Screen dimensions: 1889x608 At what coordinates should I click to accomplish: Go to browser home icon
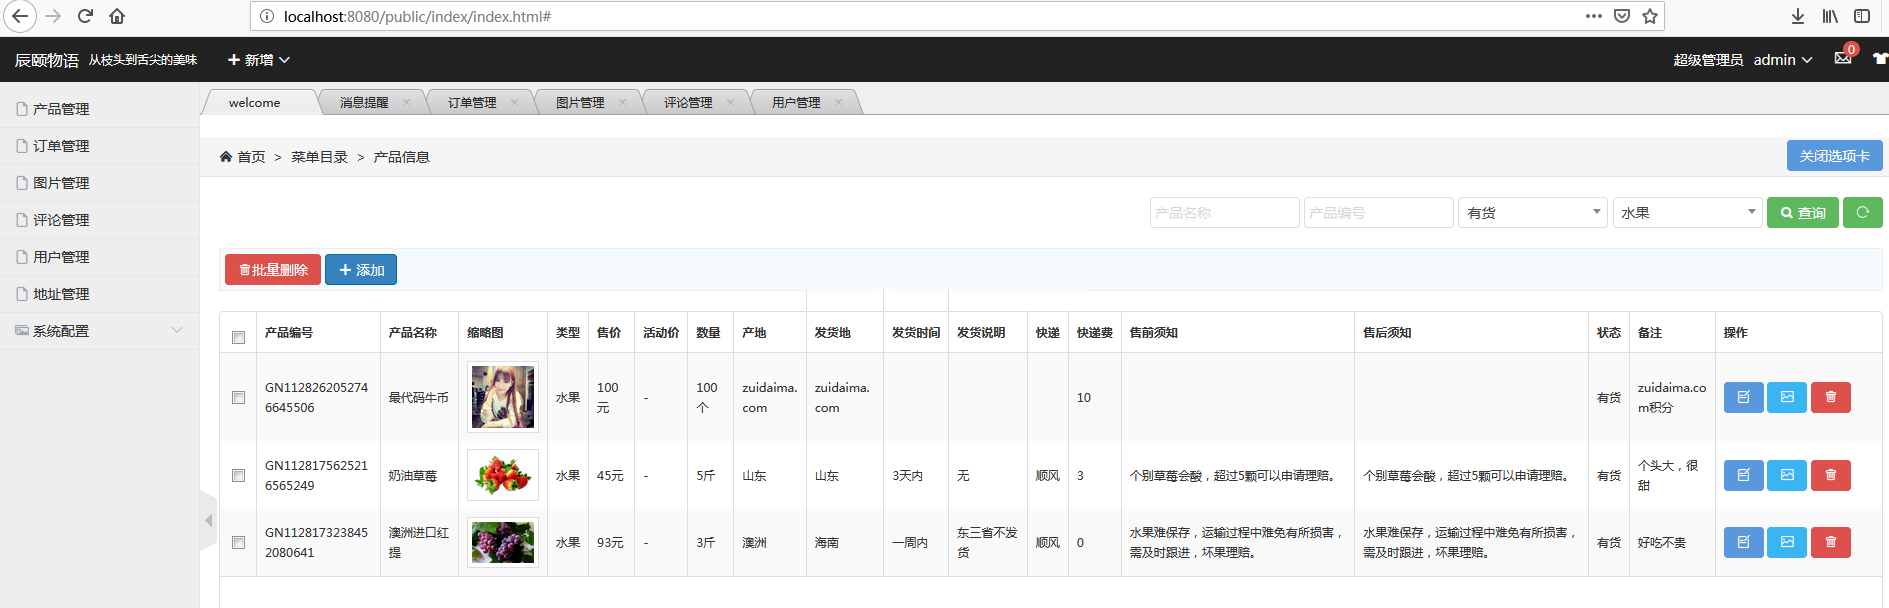(117, 16)
